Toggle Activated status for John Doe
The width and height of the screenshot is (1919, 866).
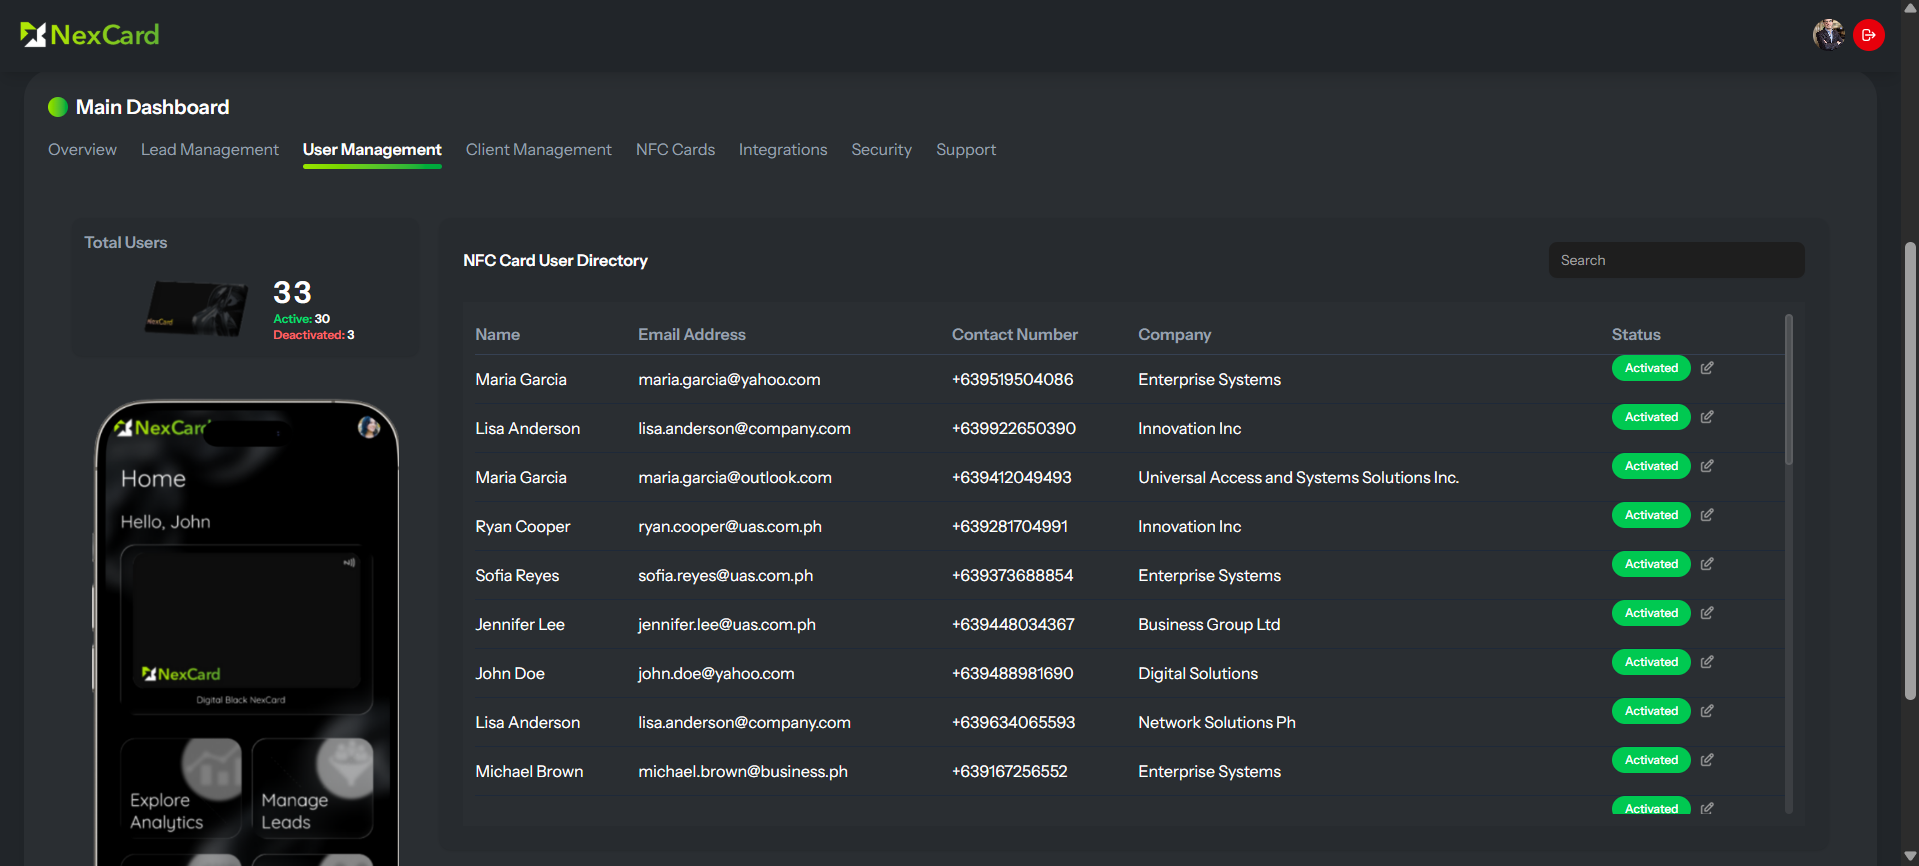pyautogui.click(x=1651, y=662)
